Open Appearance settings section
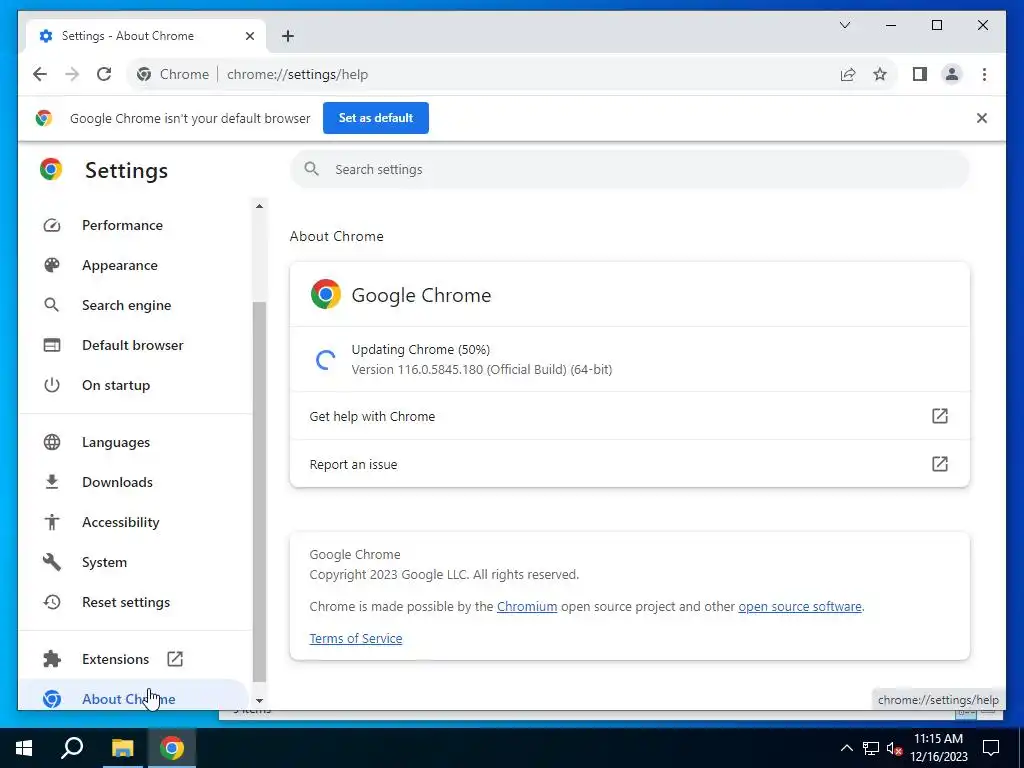Viewport: 1024px width, 768px height. tap(135, 265)
